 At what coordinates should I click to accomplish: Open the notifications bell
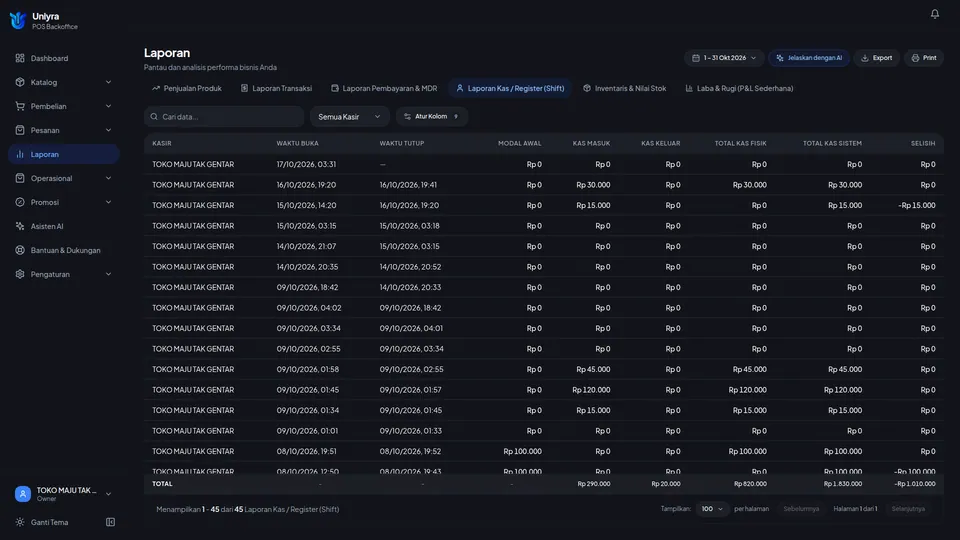pyautogui.click(x=934, y=13)
